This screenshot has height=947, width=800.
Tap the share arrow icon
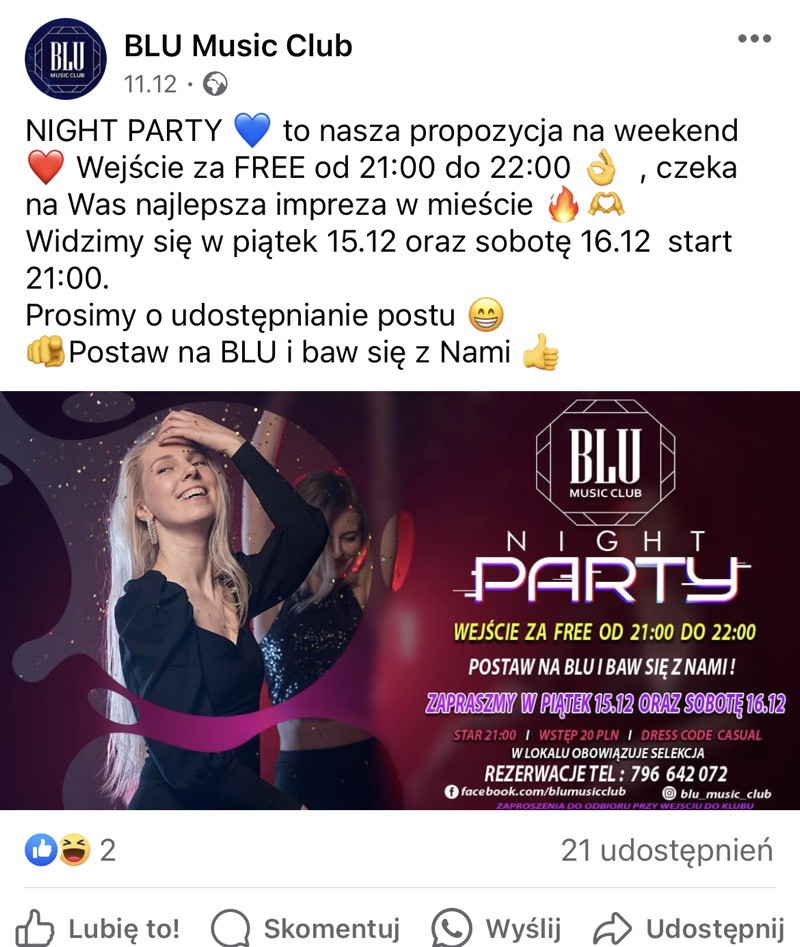612,928
